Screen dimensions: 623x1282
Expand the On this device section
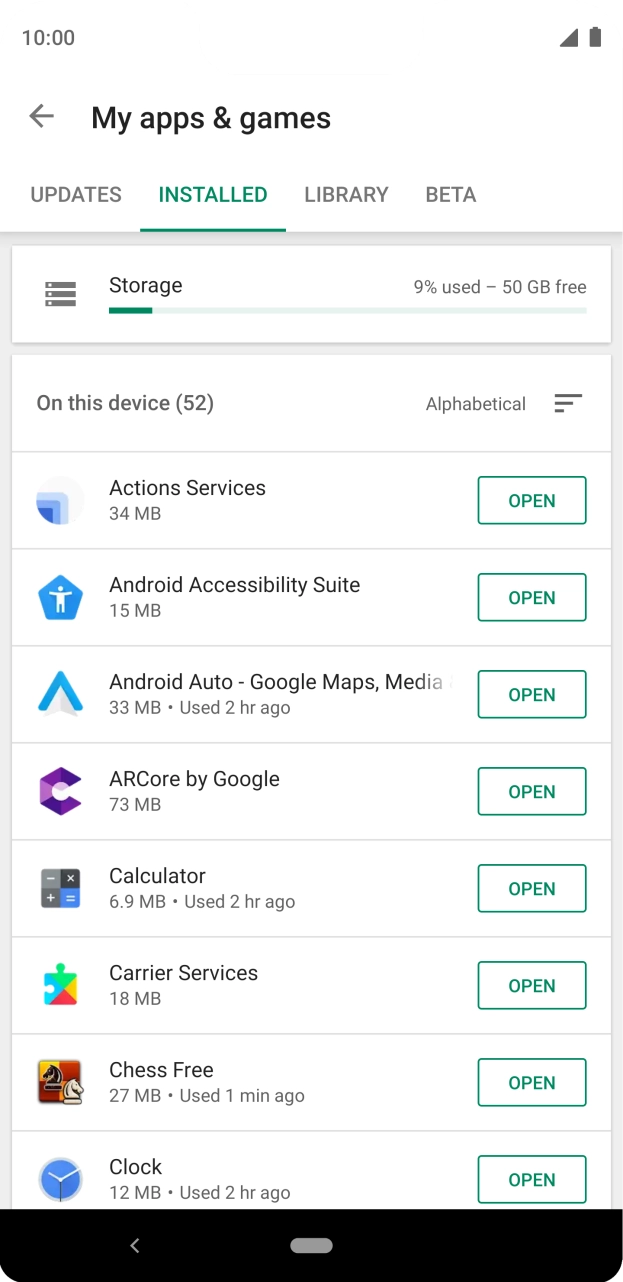pyautogui.click(x=125, y=403)
